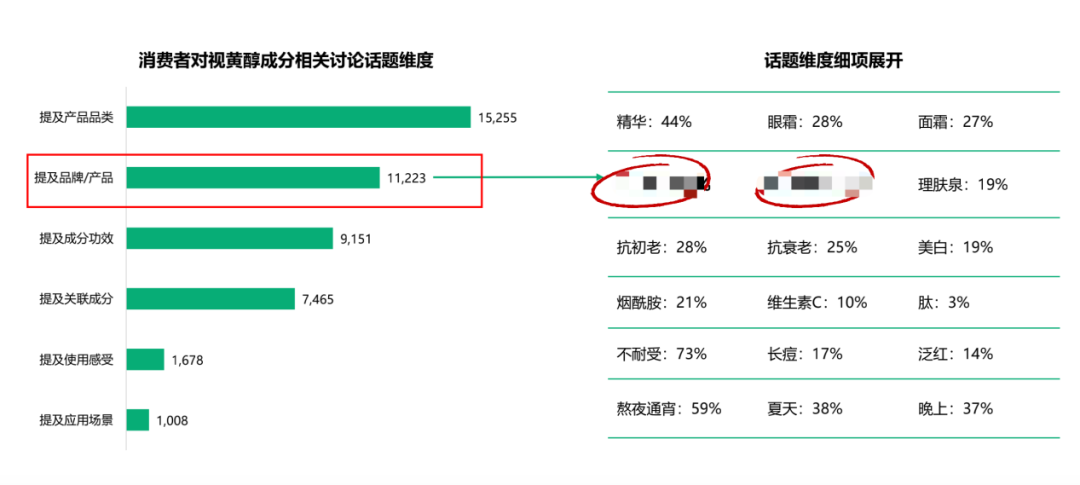Select the 11,223 value label
This screenshot has width=1080, height=485.
[406, 178]
